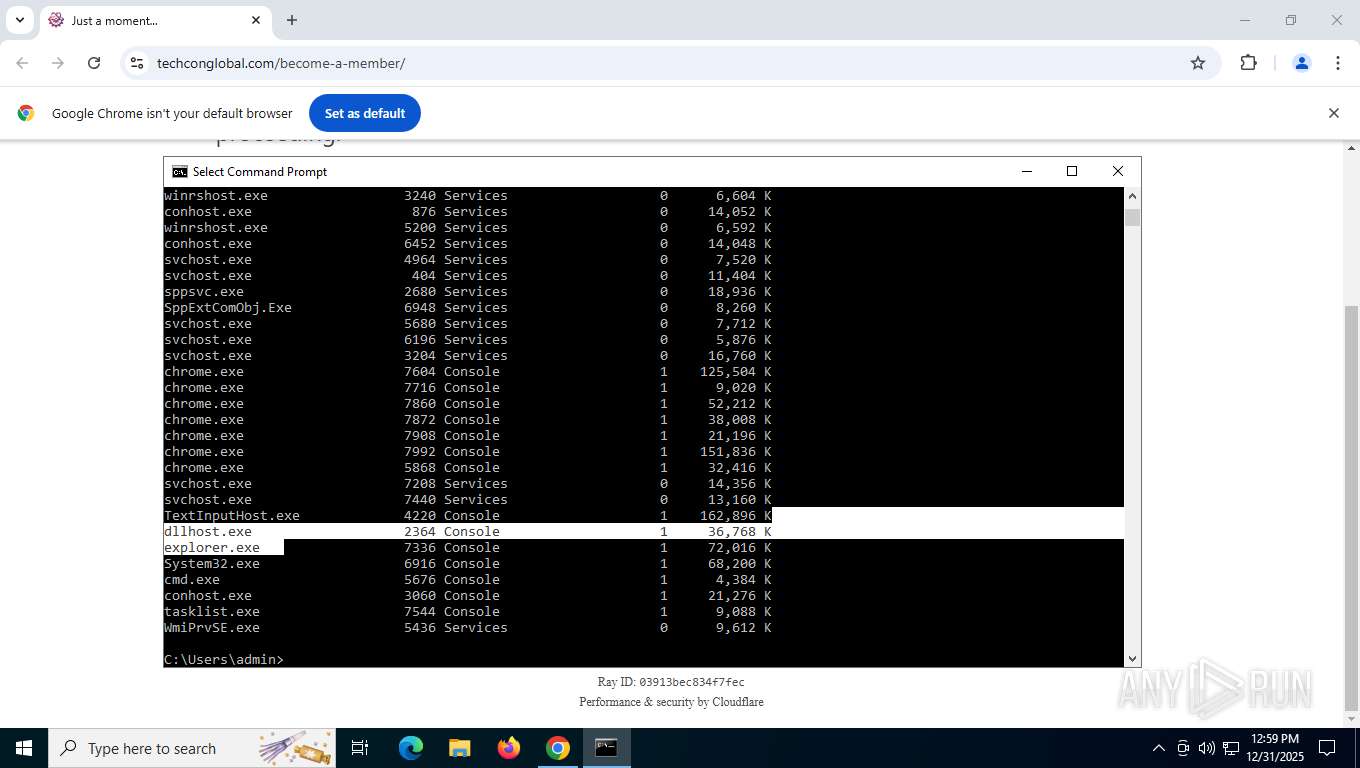Click the Command Prompt scrollbar down arrow
This screenshot has height=768, width=1360.
pyautogui.click(x=1132, y=659)
